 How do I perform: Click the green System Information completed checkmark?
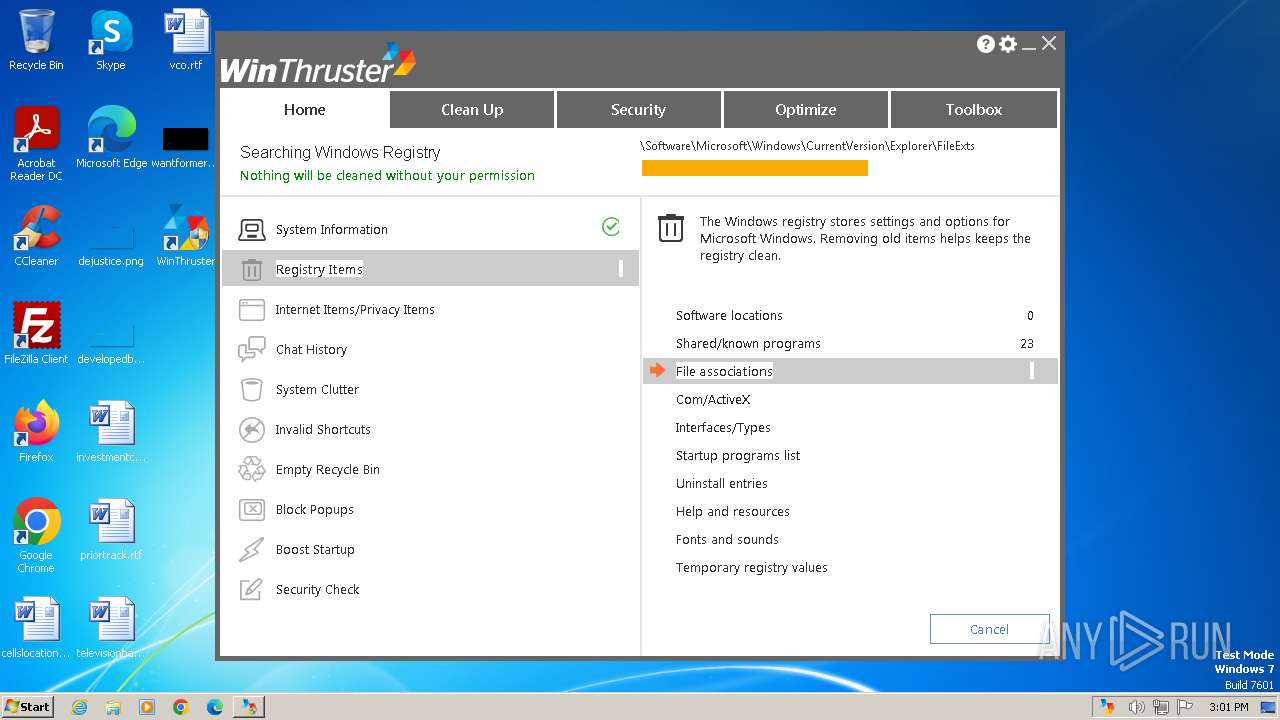click(611, 227)
